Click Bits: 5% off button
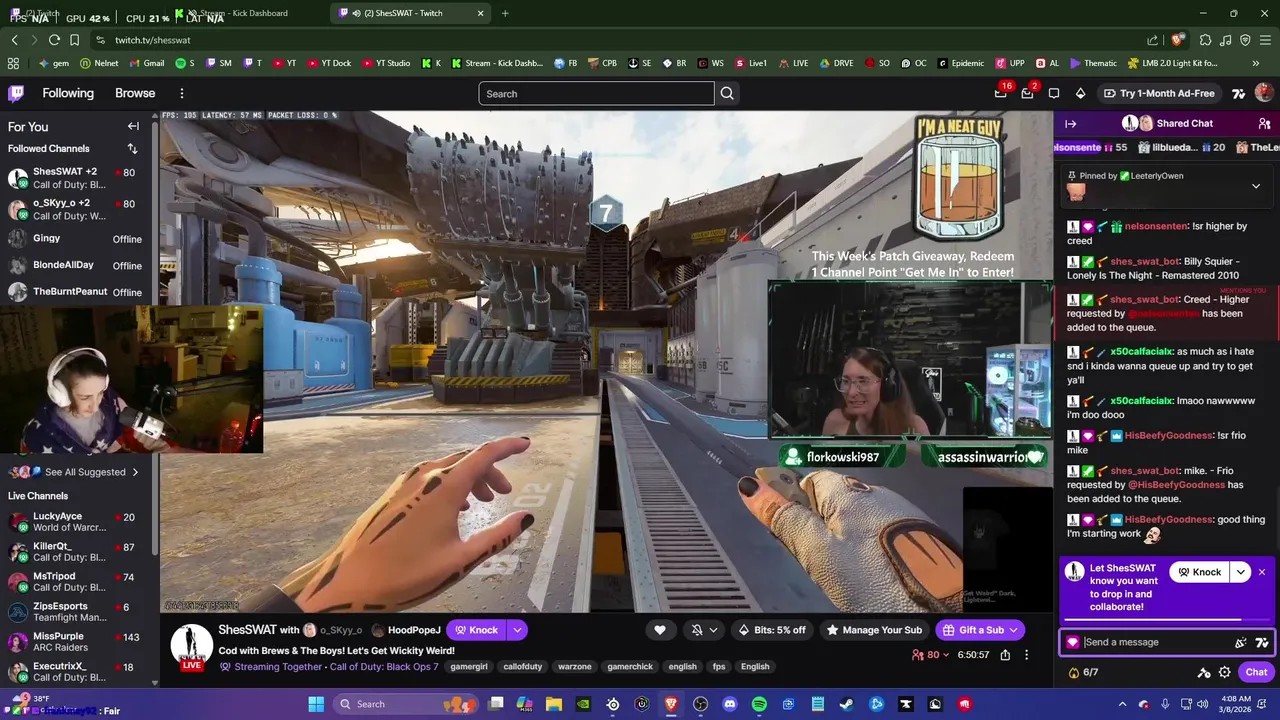Image resolution: width=1280 pixels, height=720 pixels. (x=771, y=630)
